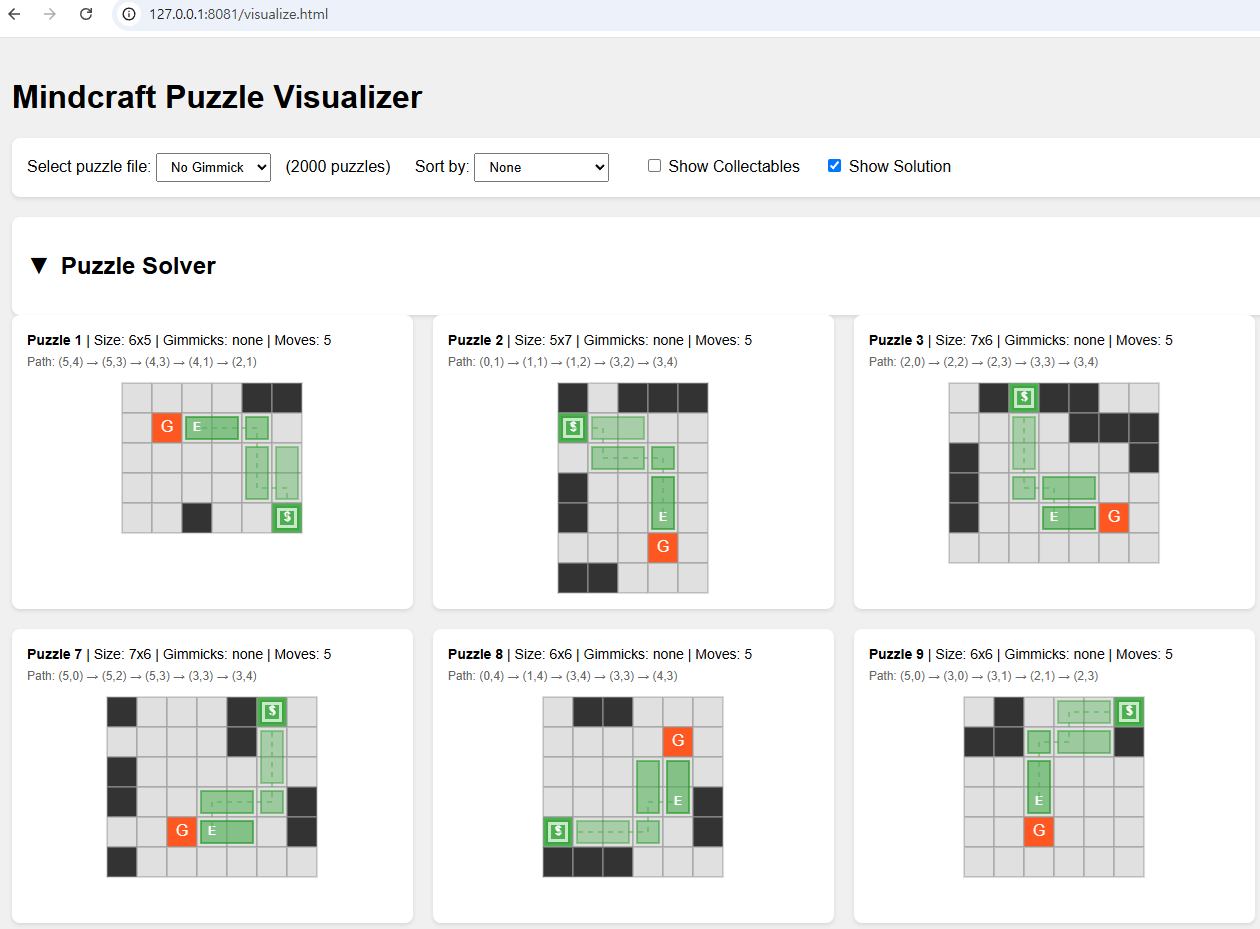This screenshot has height=929, width=1260.
Task: Uncheck the Show Solution checkbox
Action: (x=834, y=166)
